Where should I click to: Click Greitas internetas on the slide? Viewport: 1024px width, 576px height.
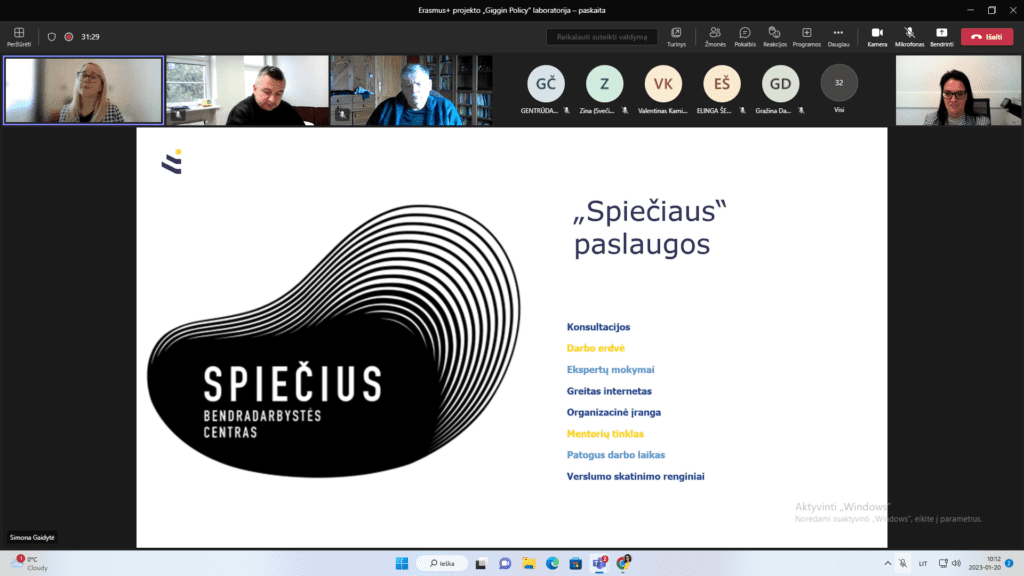coord(609,391)
